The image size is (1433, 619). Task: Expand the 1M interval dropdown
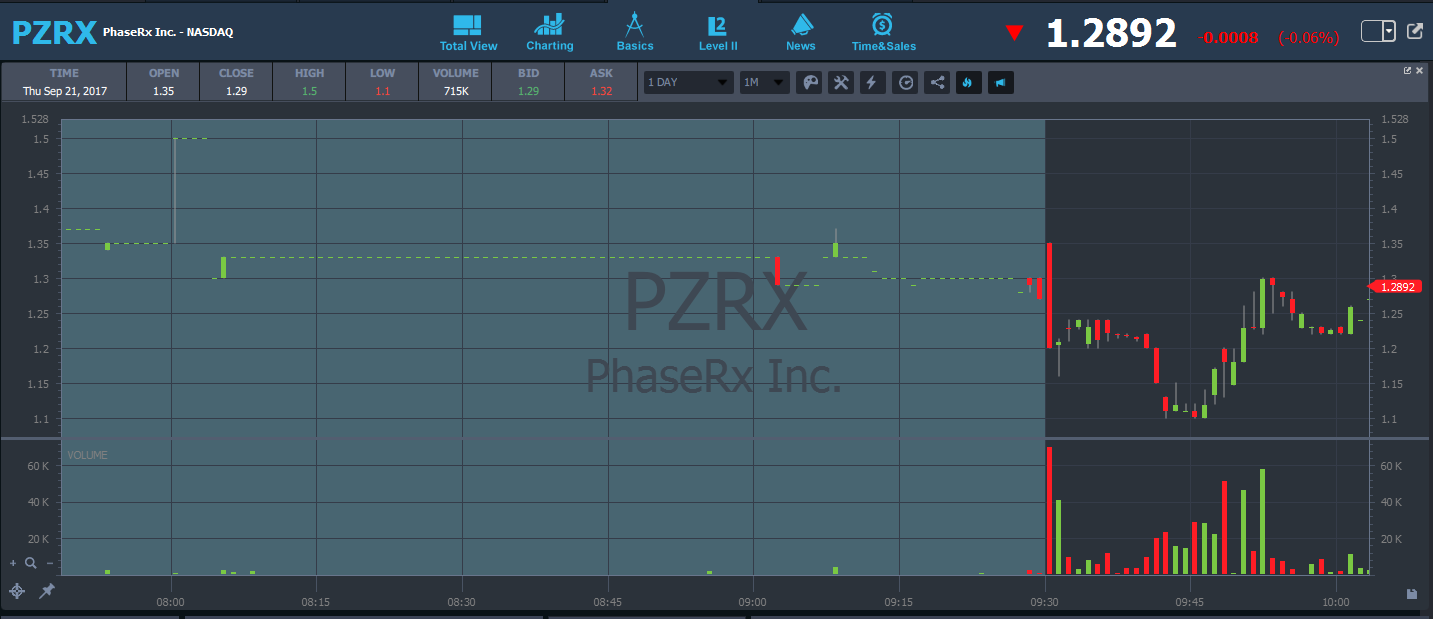tap(764, 82)
